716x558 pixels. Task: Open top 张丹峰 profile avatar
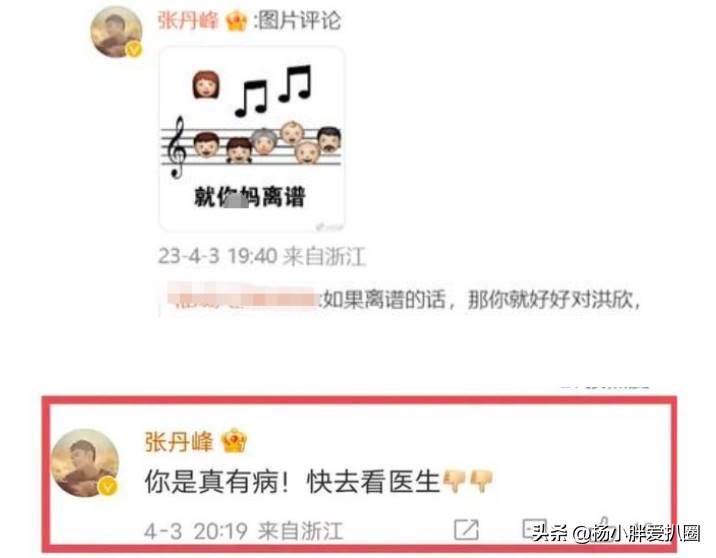116,32
